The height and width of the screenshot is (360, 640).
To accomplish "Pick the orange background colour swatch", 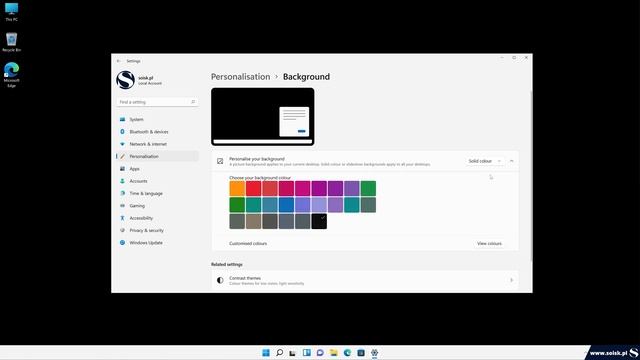I will [x=237, y=189].
